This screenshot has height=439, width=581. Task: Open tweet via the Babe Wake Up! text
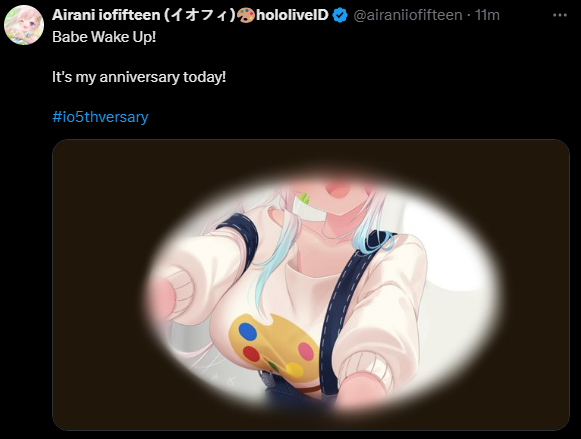104,37
